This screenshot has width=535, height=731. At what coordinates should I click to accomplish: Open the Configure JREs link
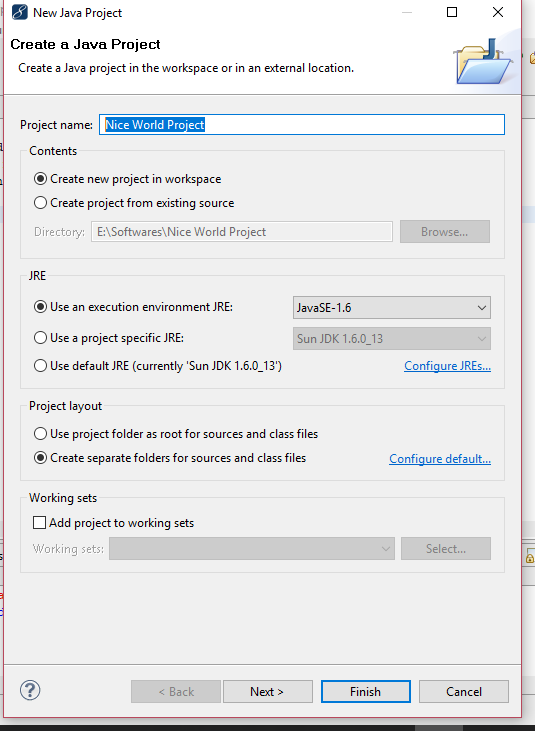tap(447, 366)
